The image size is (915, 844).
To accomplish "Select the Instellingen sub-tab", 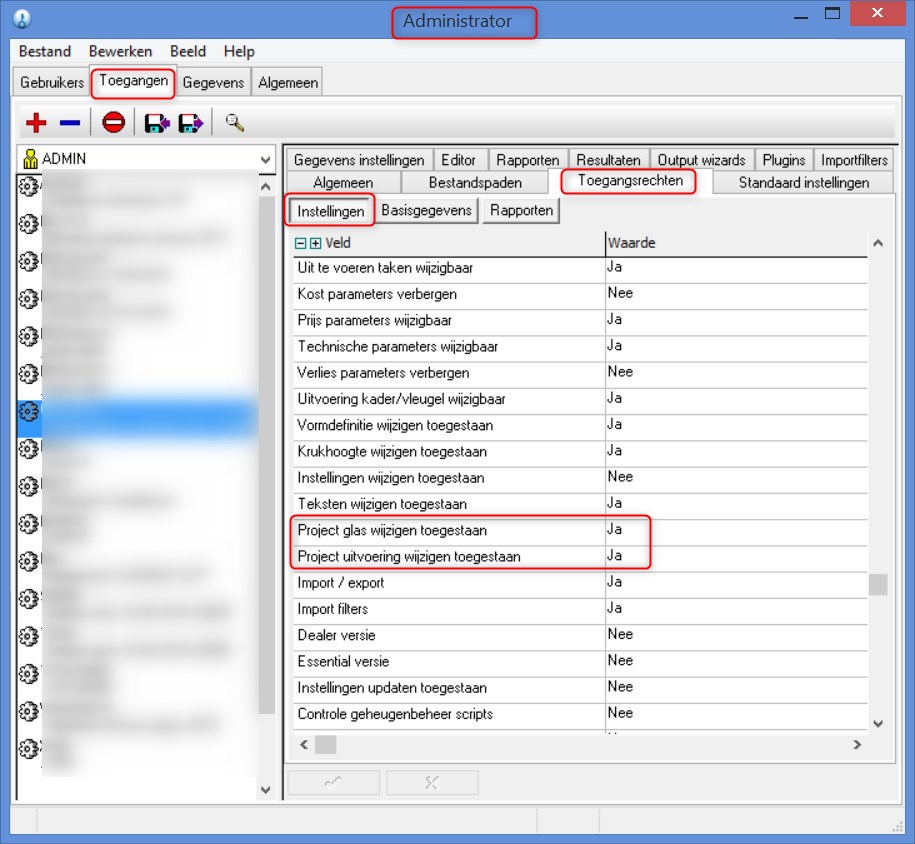I will click(330, 211).
